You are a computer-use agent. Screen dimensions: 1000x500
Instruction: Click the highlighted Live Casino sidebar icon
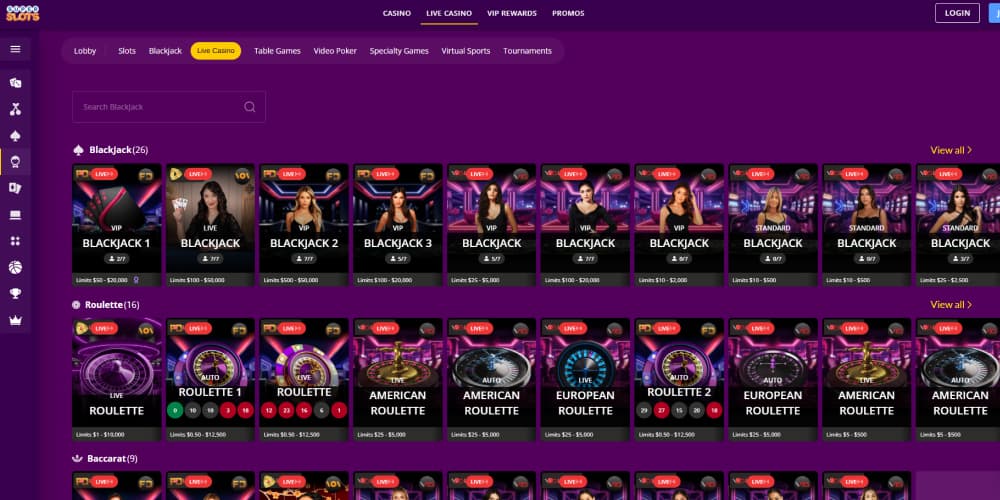(x=15, y=162)
